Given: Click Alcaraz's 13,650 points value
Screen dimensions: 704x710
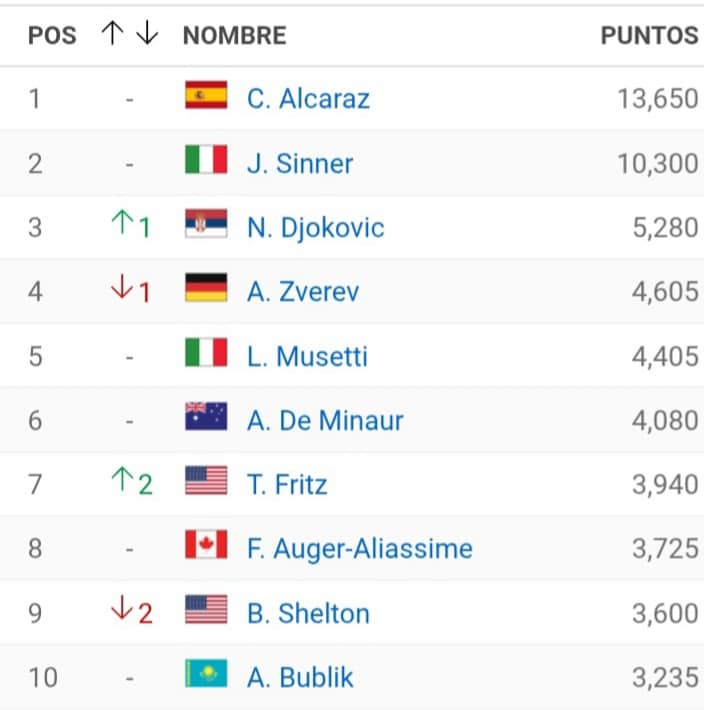Looking at the screenshot, I should click(658, 98).
